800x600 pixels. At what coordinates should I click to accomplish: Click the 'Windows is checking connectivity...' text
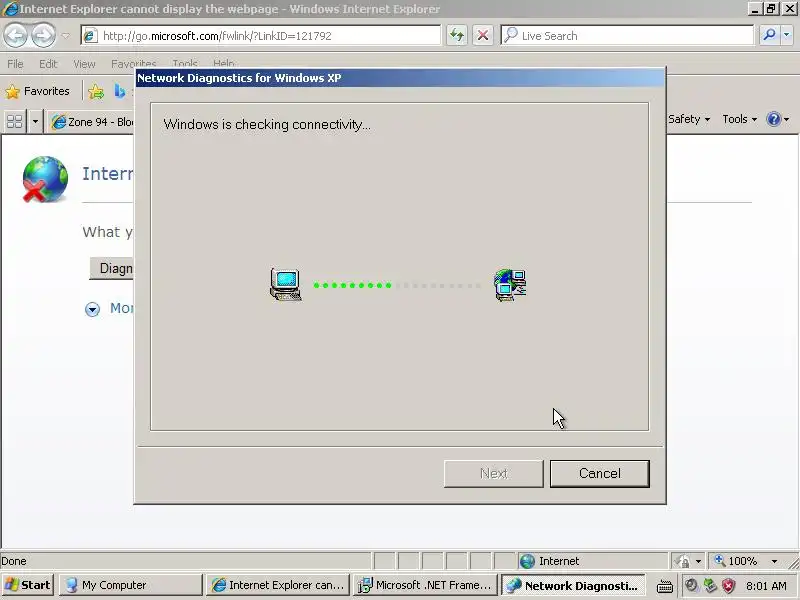tap(267, 124)
